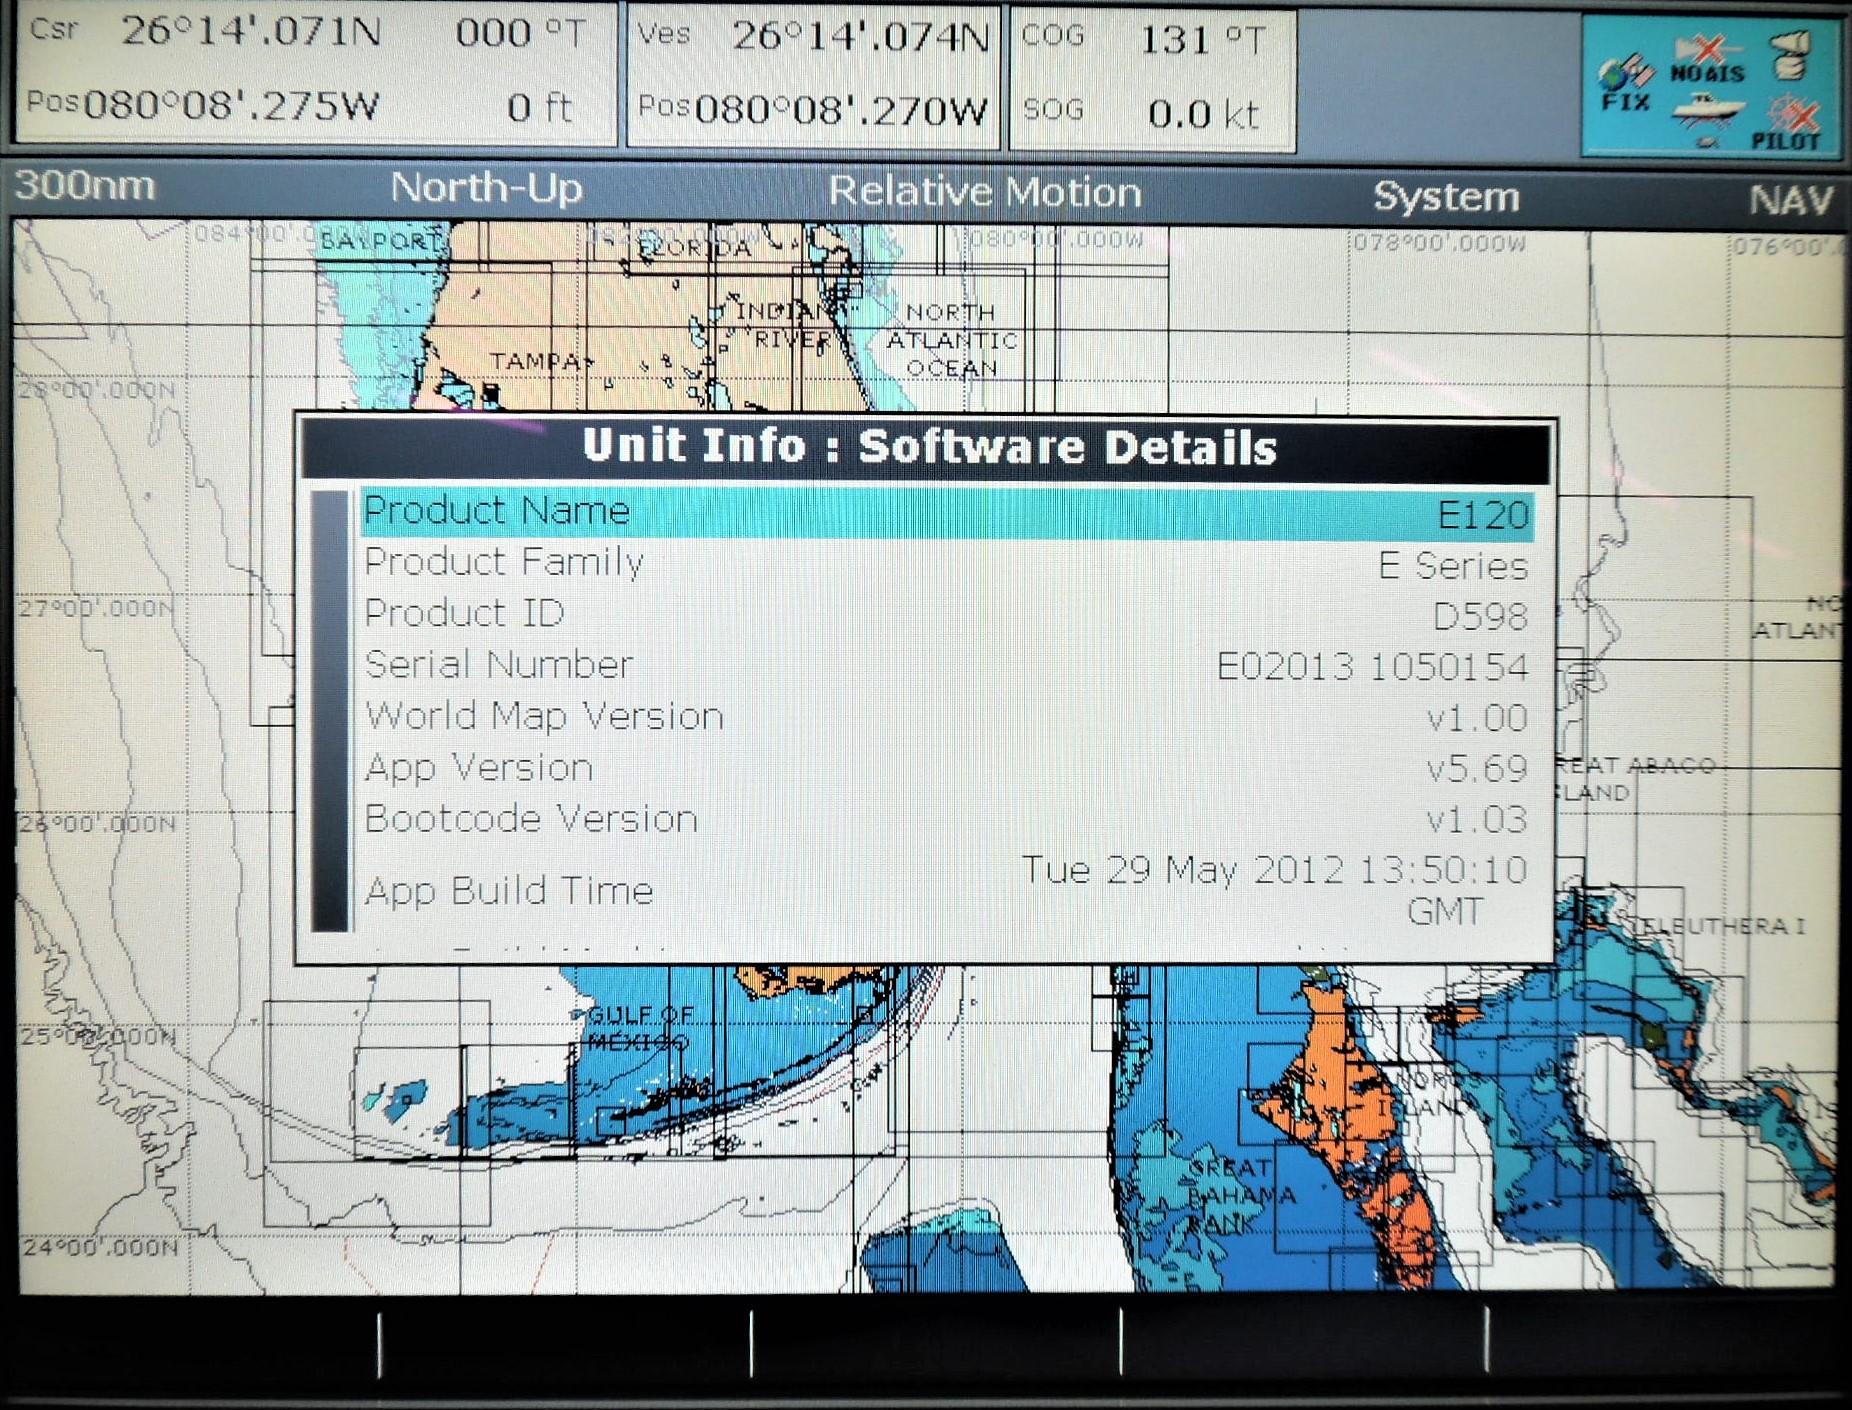Select the App Build Time row
The image size is (1852, 1410).
tap(946, 890)
